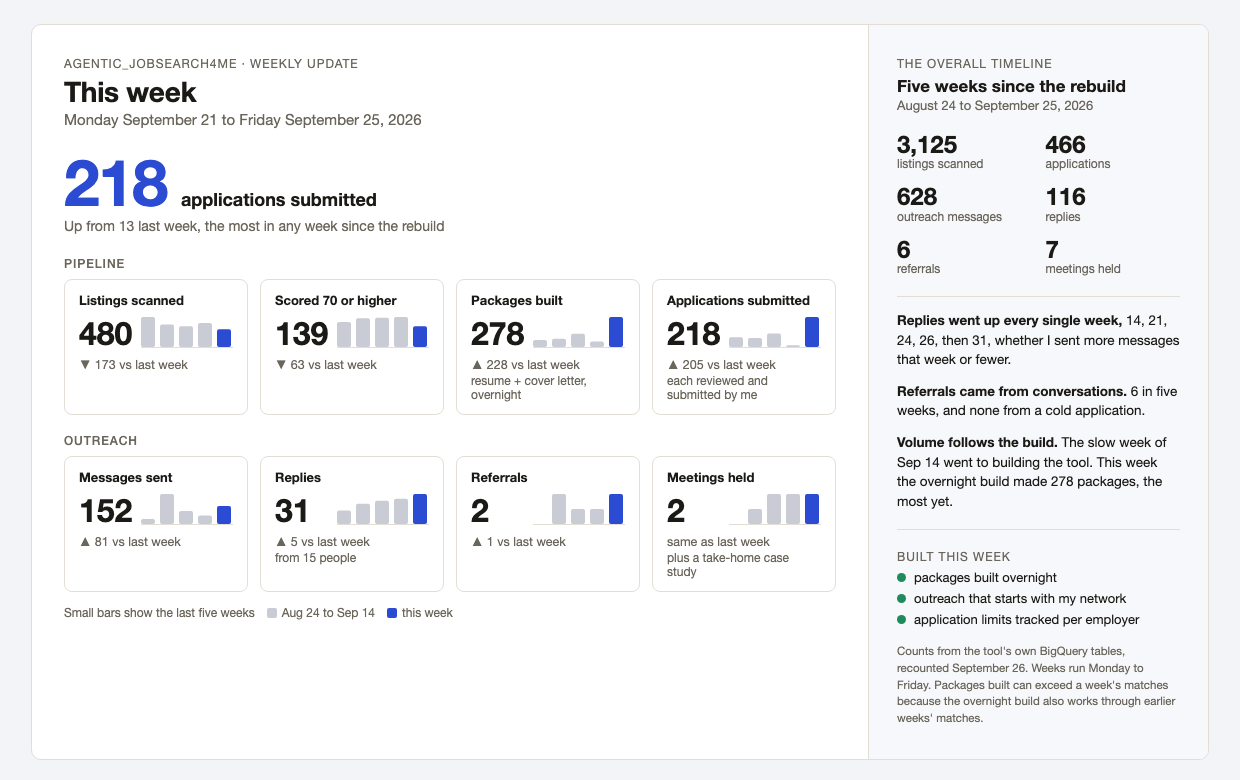Click the Replies card mini bar chart
Screen dimensions: 1240x780
pos(382,509)
